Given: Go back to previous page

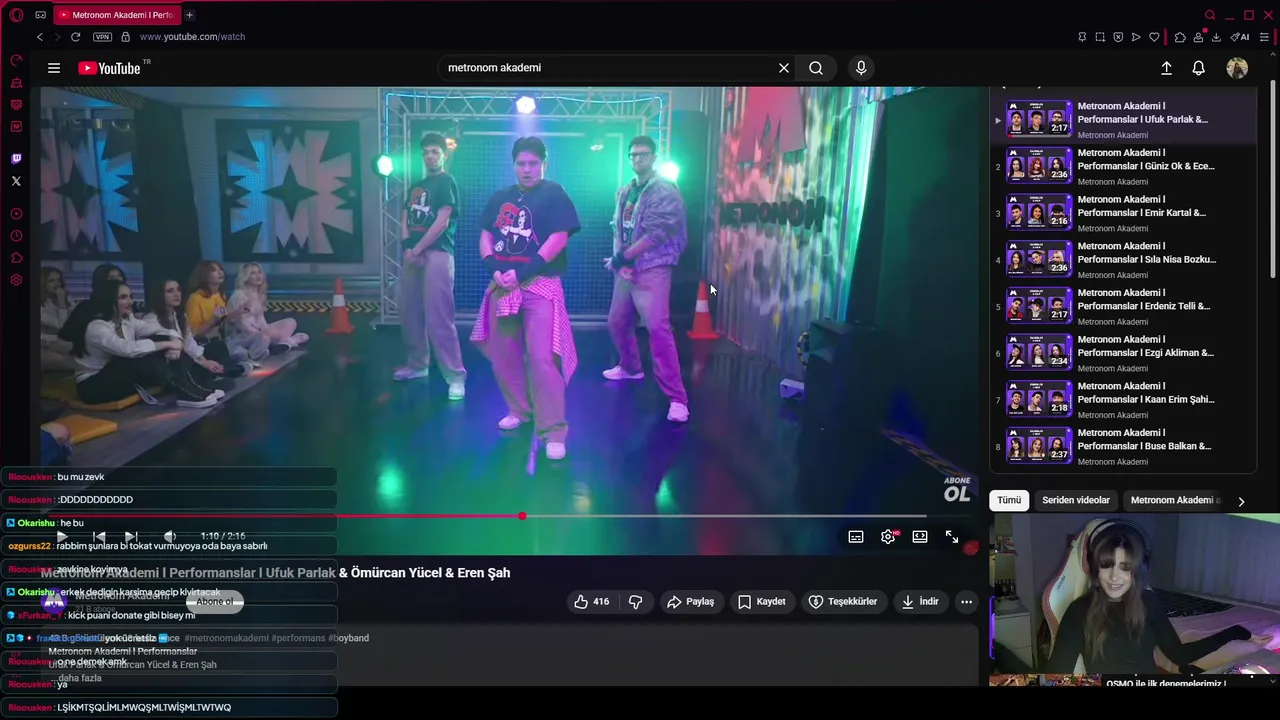Looking at the screenshot, I should pyautogui.click(x=40, y=37).
